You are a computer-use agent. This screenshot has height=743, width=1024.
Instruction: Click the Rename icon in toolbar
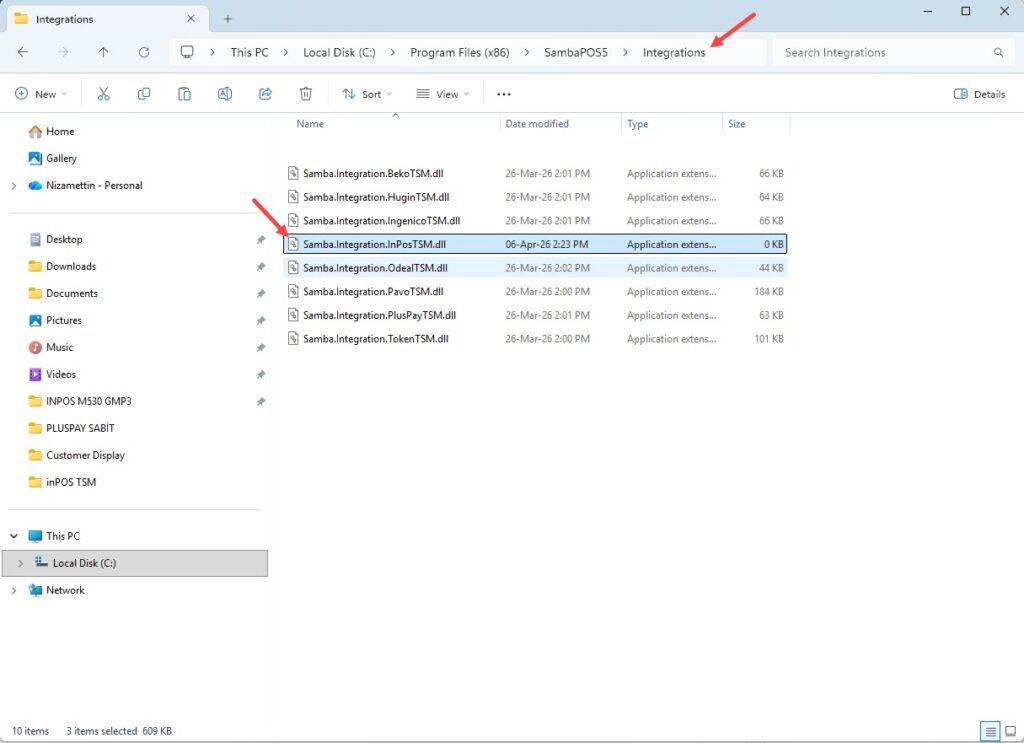225,94
